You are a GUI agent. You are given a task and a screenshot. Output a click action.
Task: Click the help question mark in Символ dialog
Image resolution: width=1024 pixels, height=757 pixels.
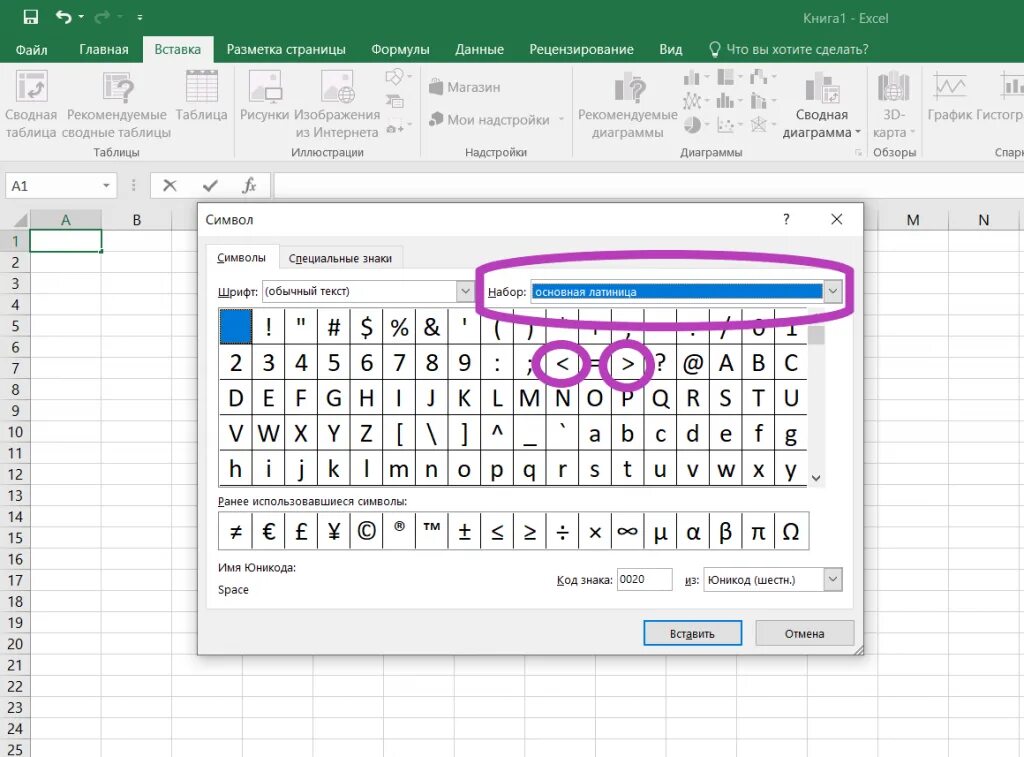click(786, 219)
